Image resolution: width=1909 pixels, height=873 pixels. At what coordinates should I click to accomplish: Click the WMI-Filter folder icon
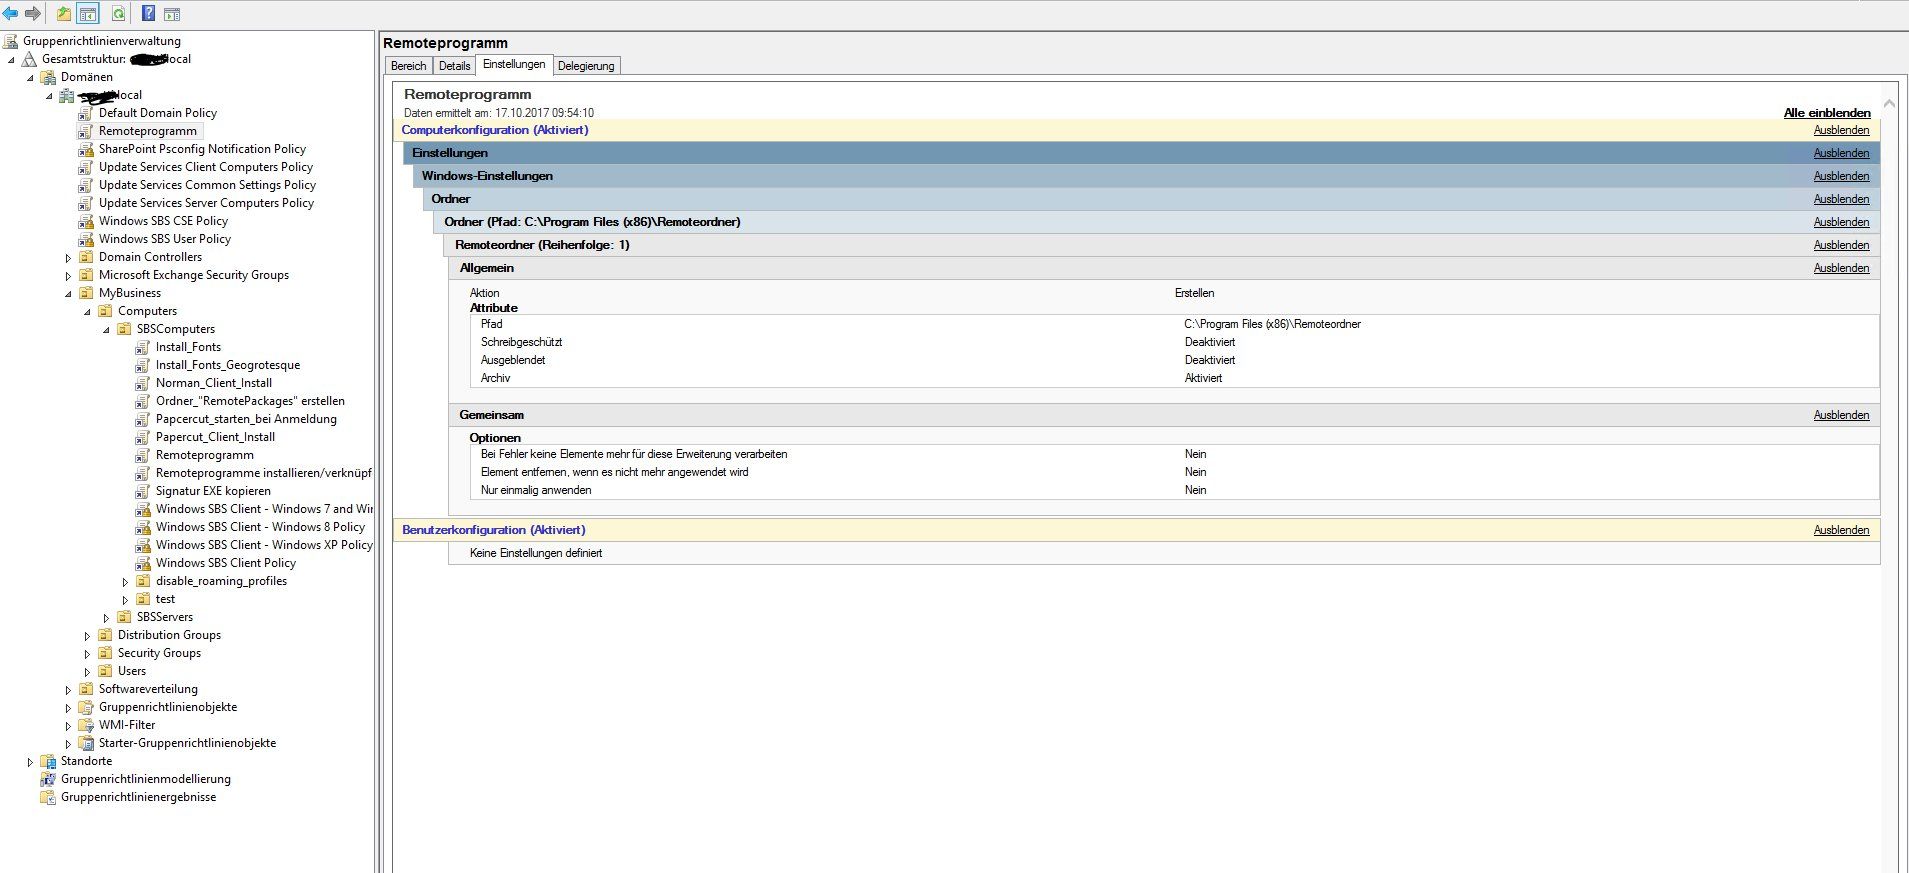click(86, 725)
